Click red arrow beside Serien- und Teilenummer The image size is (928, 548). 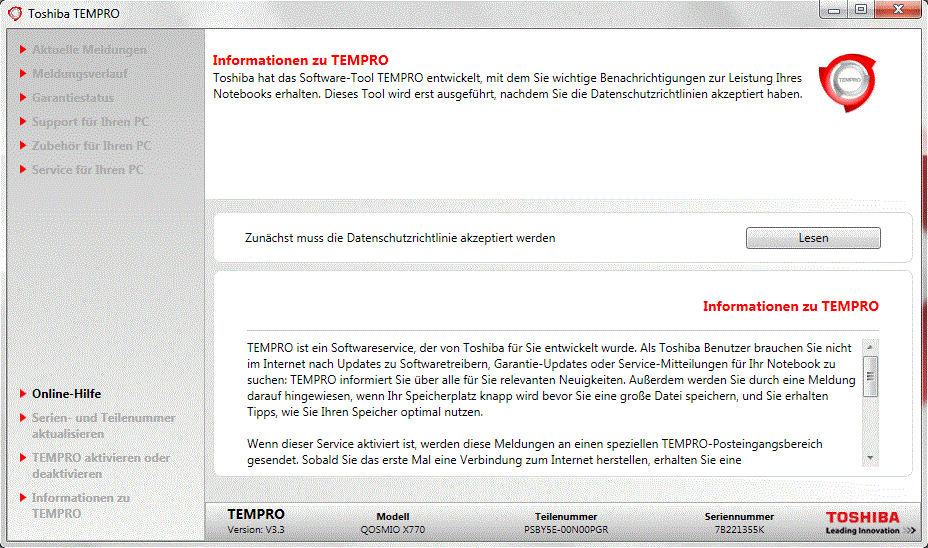click(23, 418)
